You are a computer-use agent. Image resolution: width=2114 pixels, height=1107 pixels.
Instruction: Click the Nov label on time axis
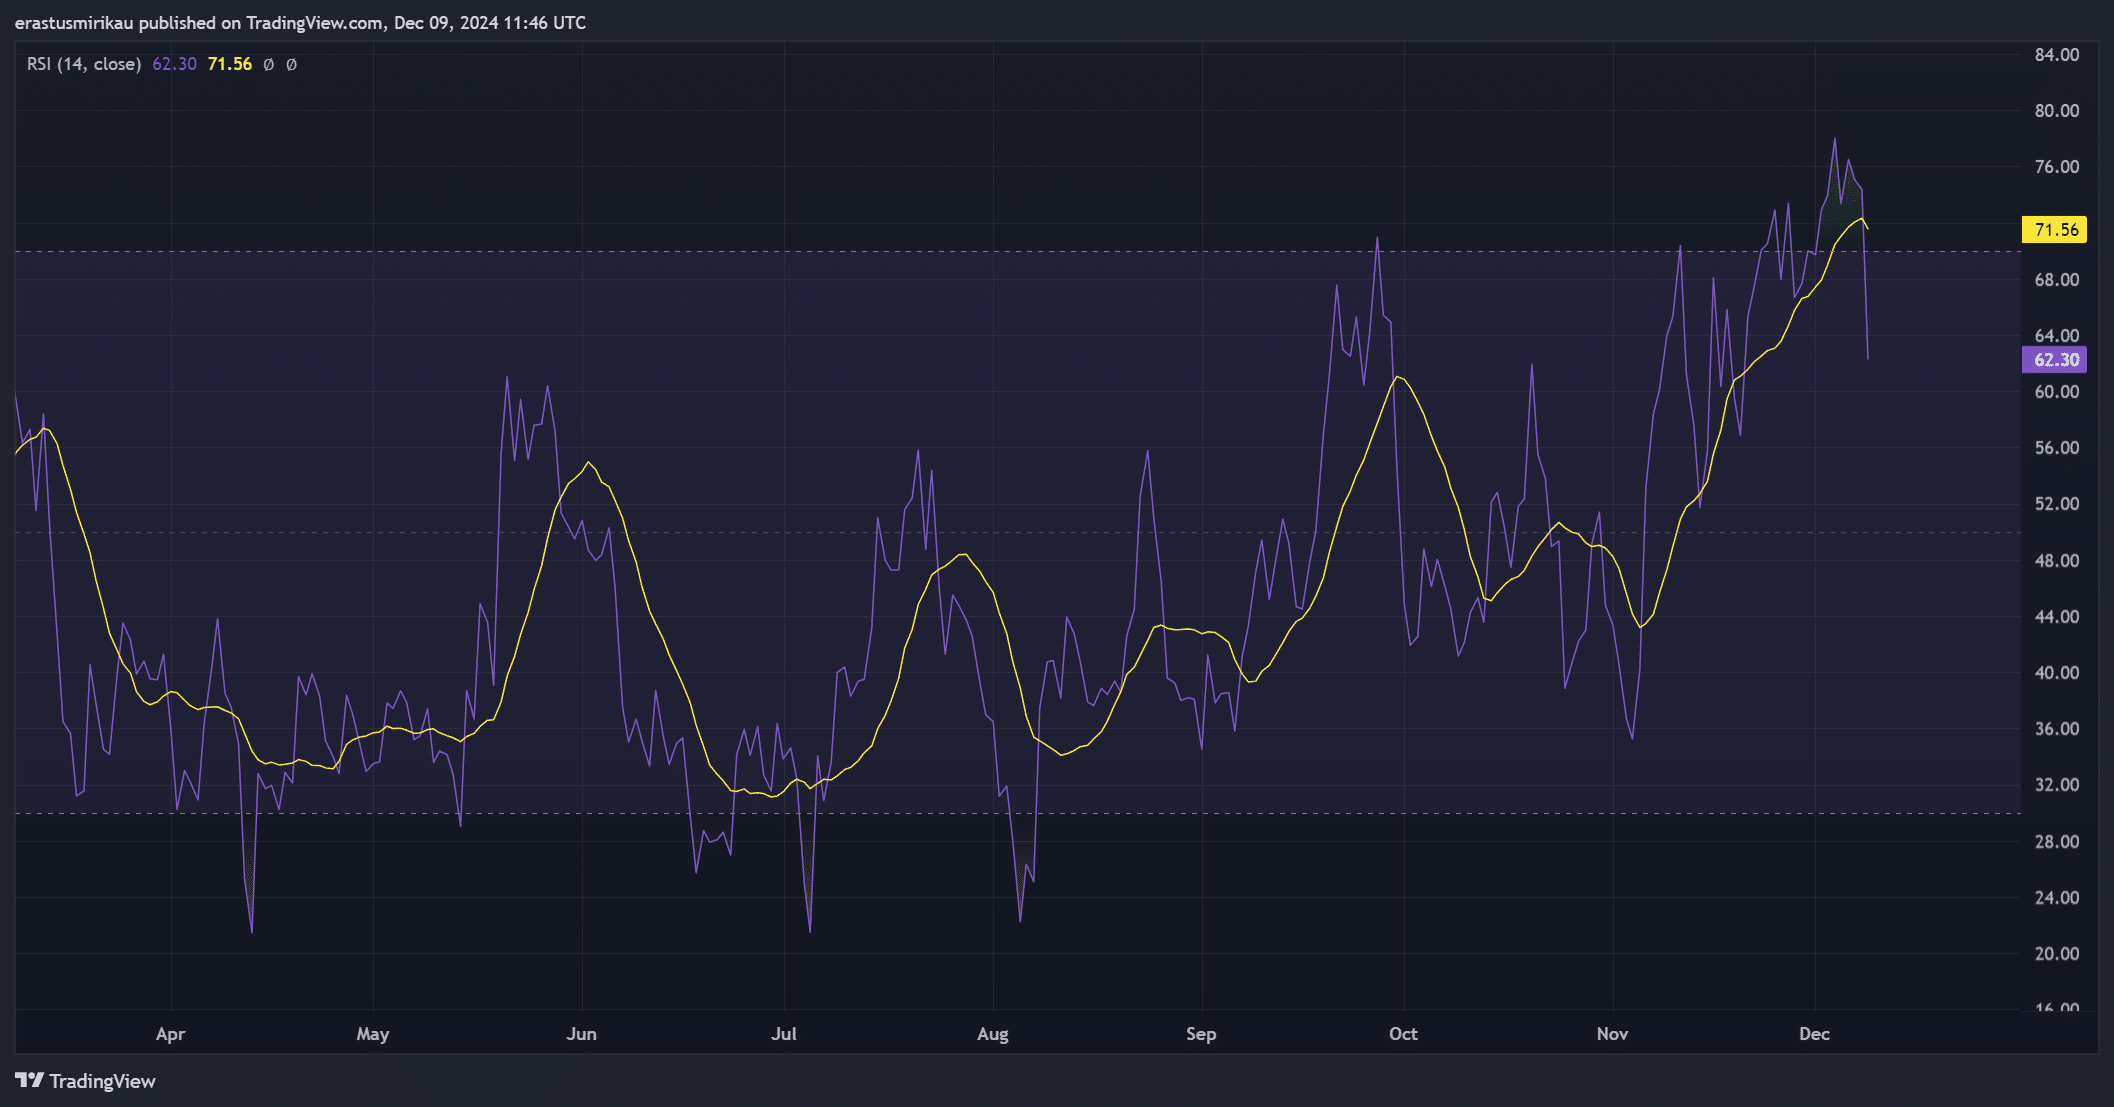(x=1612, y=1034)
